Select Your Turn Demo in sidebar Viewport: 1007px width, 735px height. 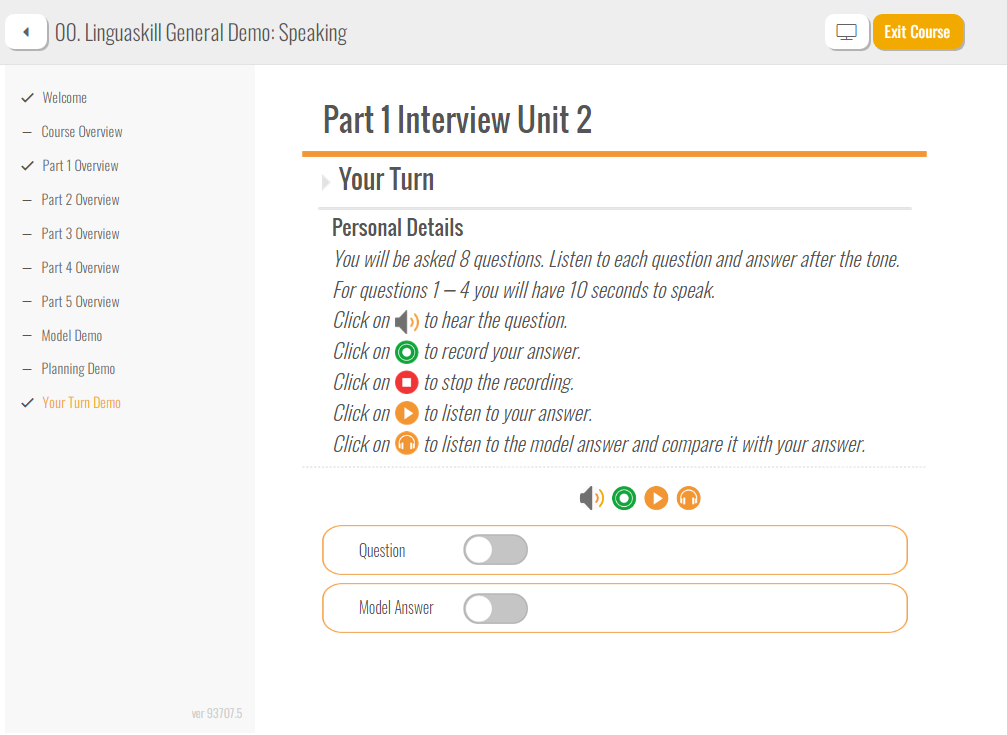81,403
